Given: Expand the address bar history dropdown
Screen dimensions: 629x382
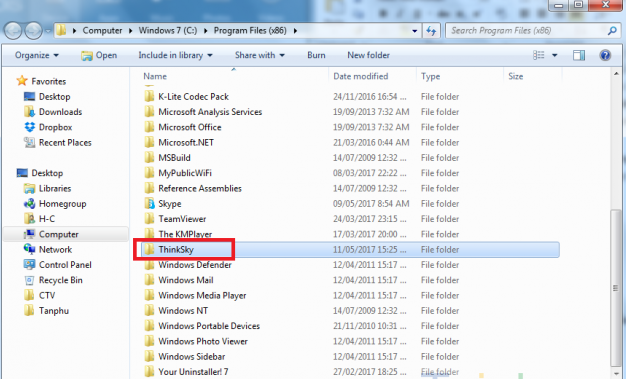Looking at the screenshot, I should pyautogui.click(x=414, y=31).
